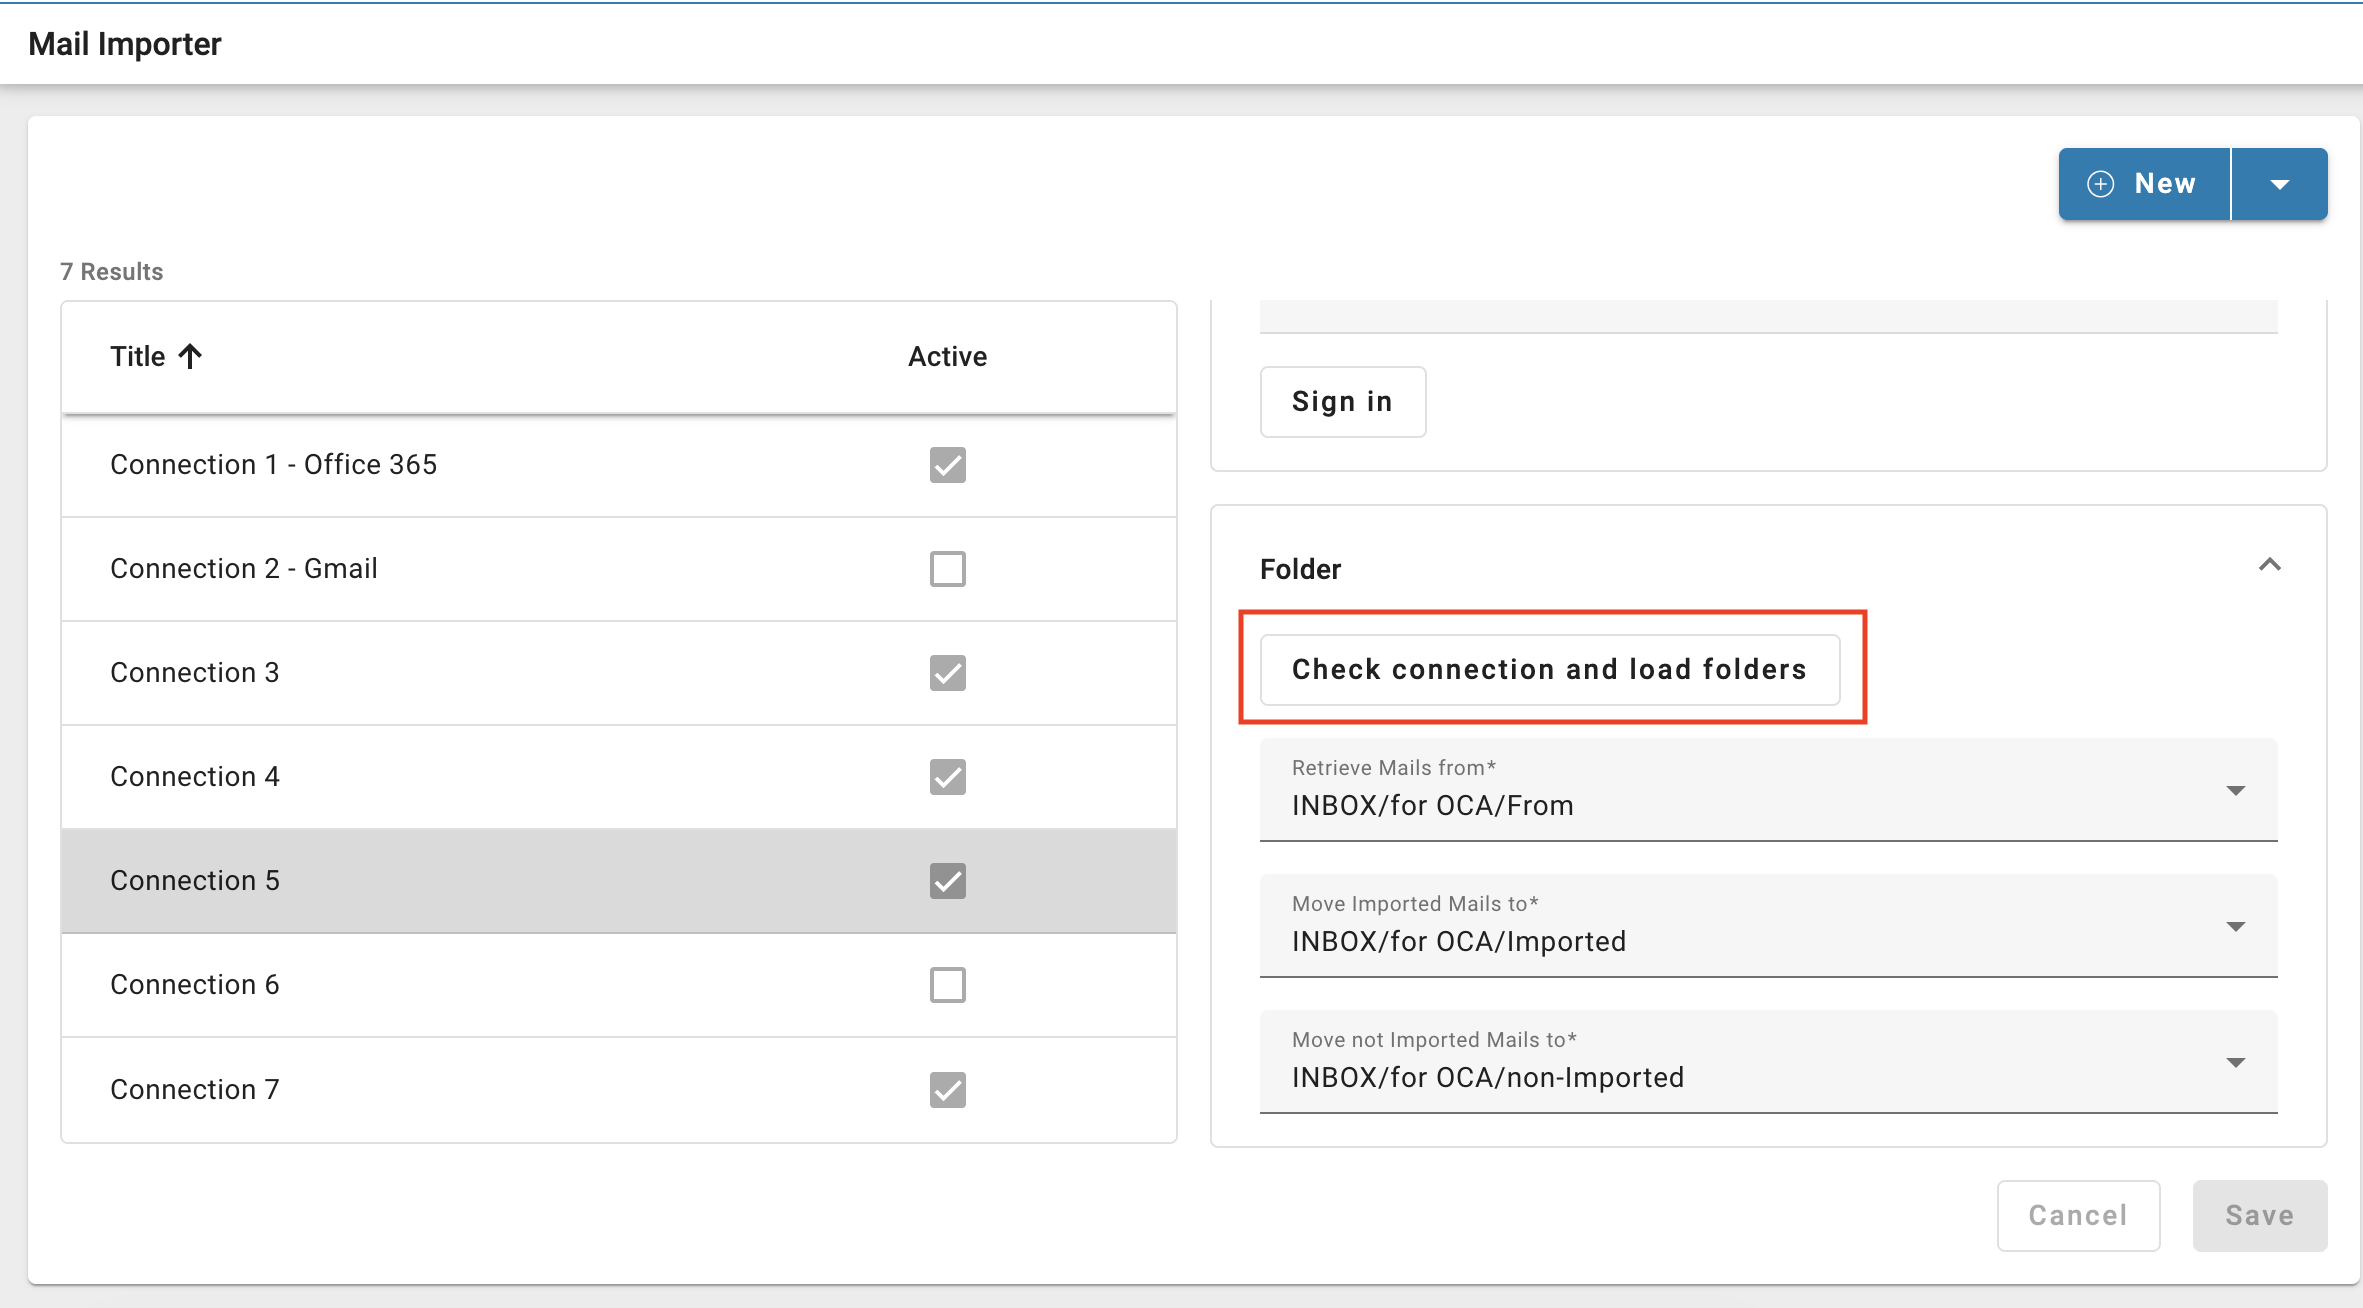Open Move not Imported Mails to dropdown

click(2236, 1062)
